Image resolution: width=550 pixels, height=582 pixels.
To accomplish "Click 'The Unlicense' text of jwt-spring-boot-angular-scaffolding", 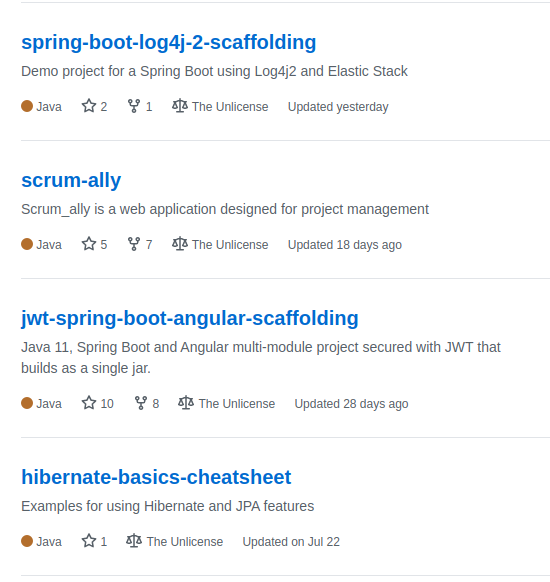I will (237, 404).
